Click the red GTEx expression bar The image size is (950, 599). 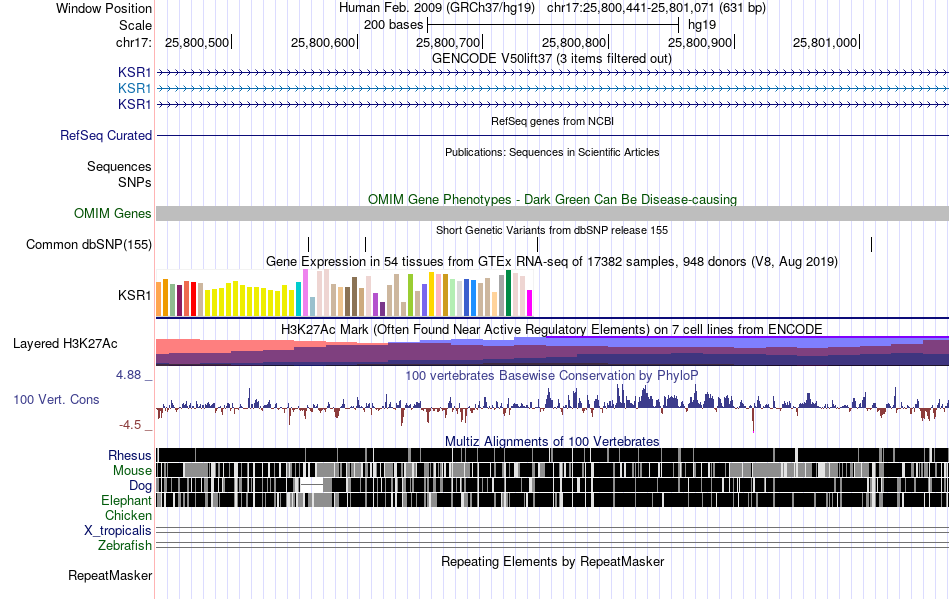(x=193, y=299)
